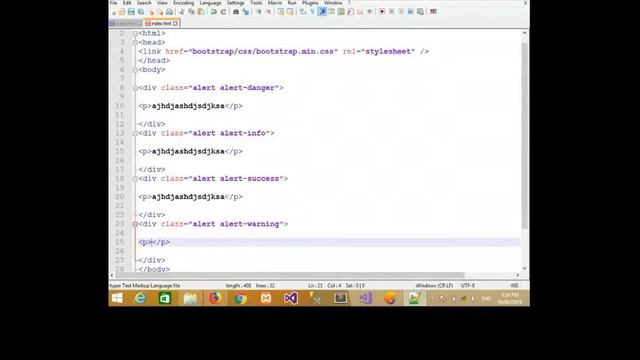This screenshot has width=640, height=360.
Task: Click the Stop Recording macro icon
Action: coord(391,12)
